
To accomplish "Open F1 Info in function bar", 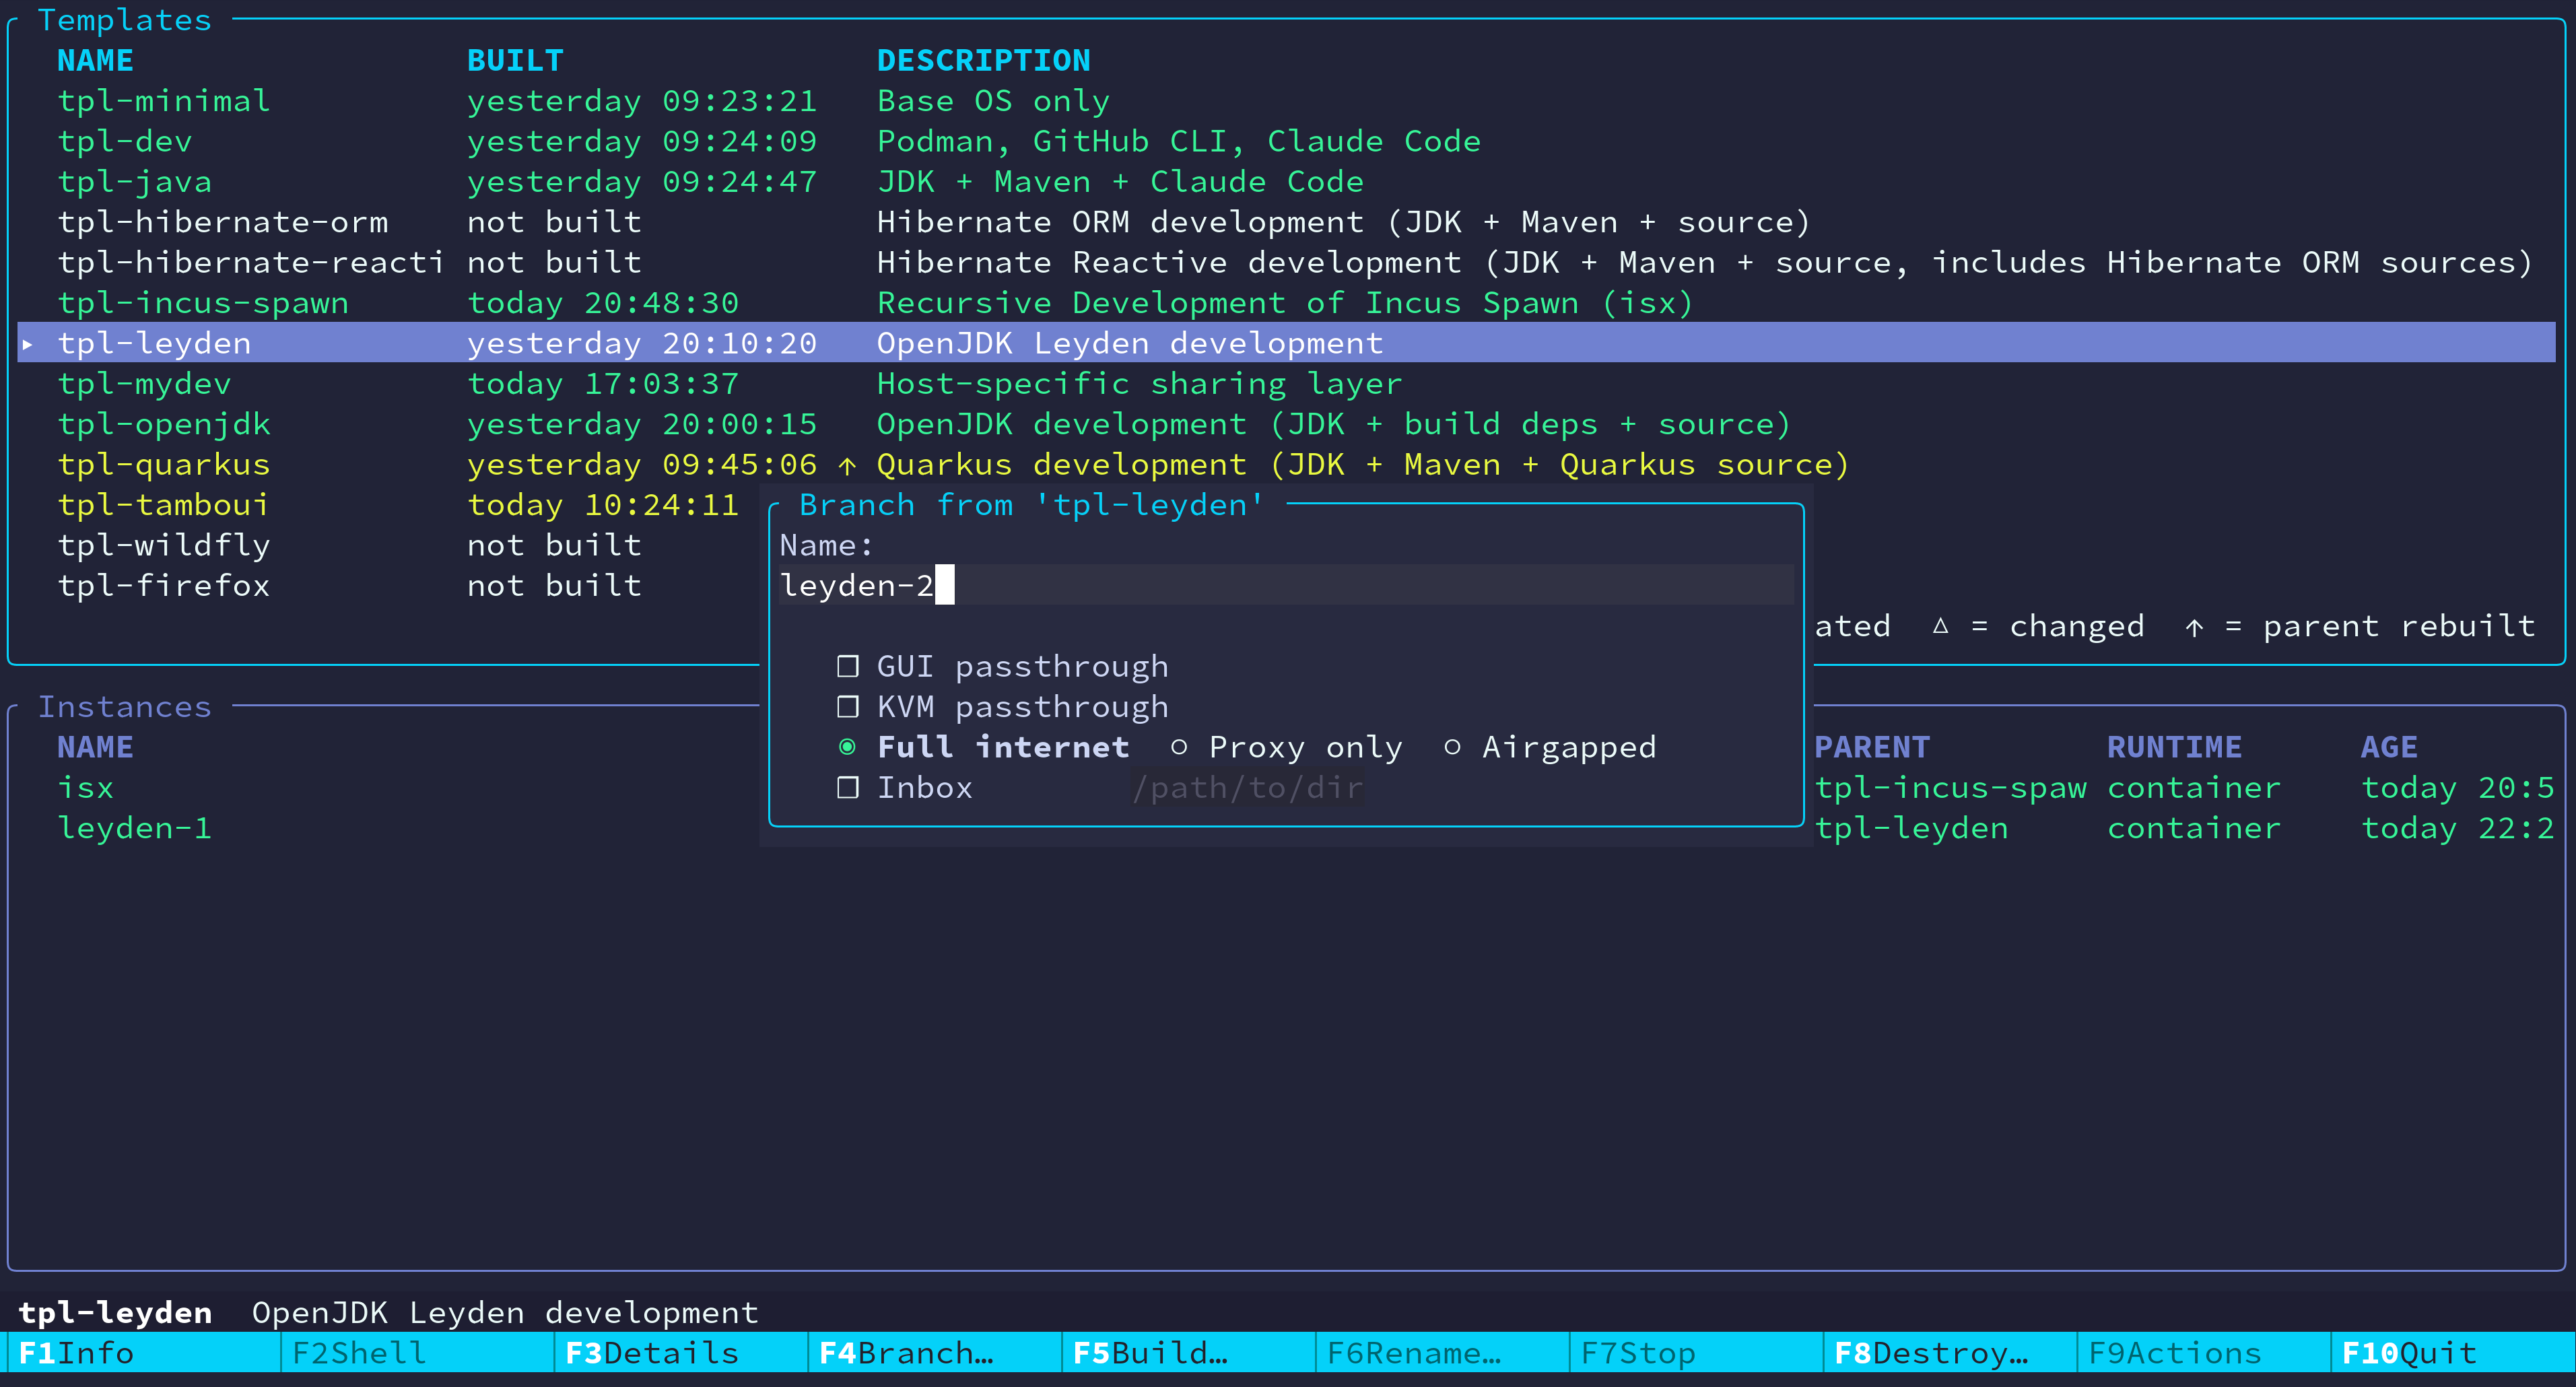I will click(144, 1353).
